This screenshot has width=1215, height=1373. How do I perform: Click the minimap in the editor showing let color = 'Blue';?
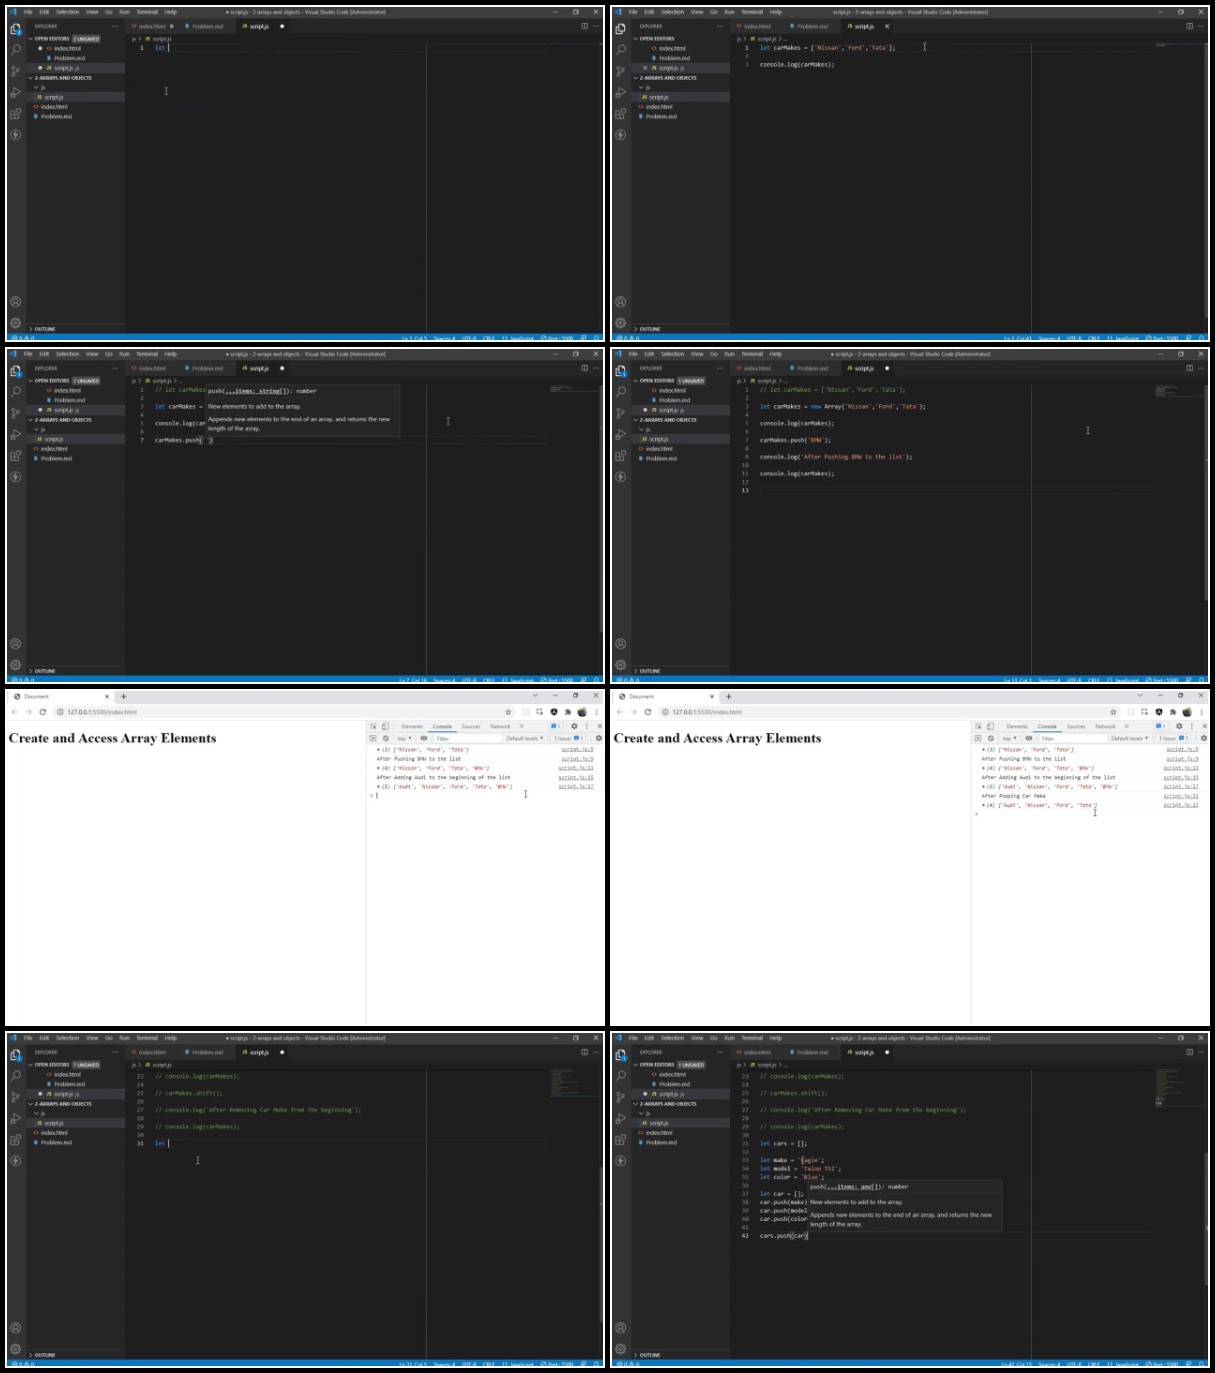coord(1167,1087)
